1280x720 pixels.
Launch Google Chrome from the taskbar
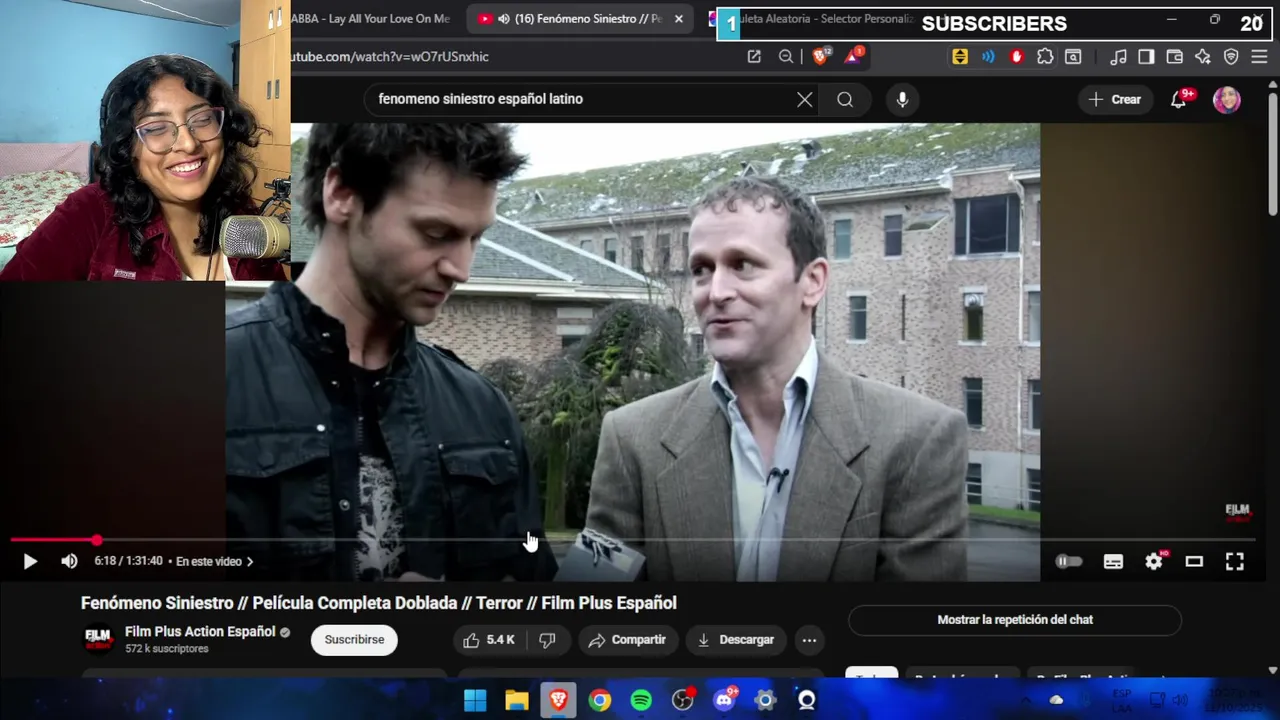coord(600,700)
